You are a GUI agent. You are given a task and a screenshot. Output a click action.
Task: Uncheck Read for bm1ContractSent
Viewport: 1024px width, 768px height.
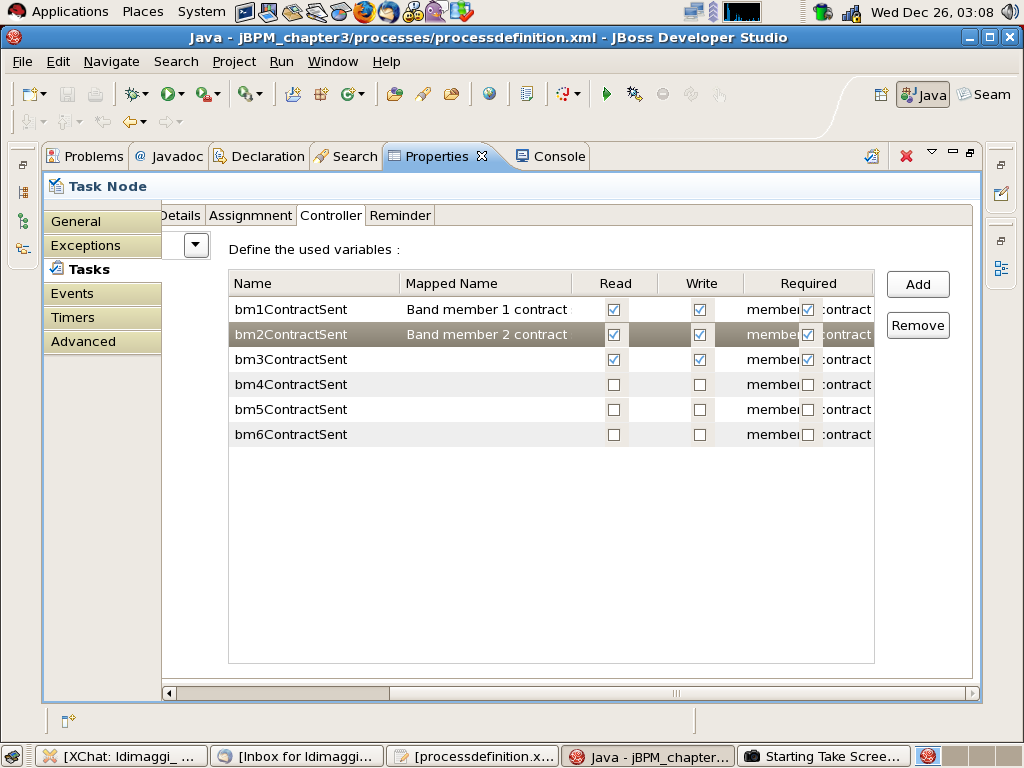[x=614, y=310]
